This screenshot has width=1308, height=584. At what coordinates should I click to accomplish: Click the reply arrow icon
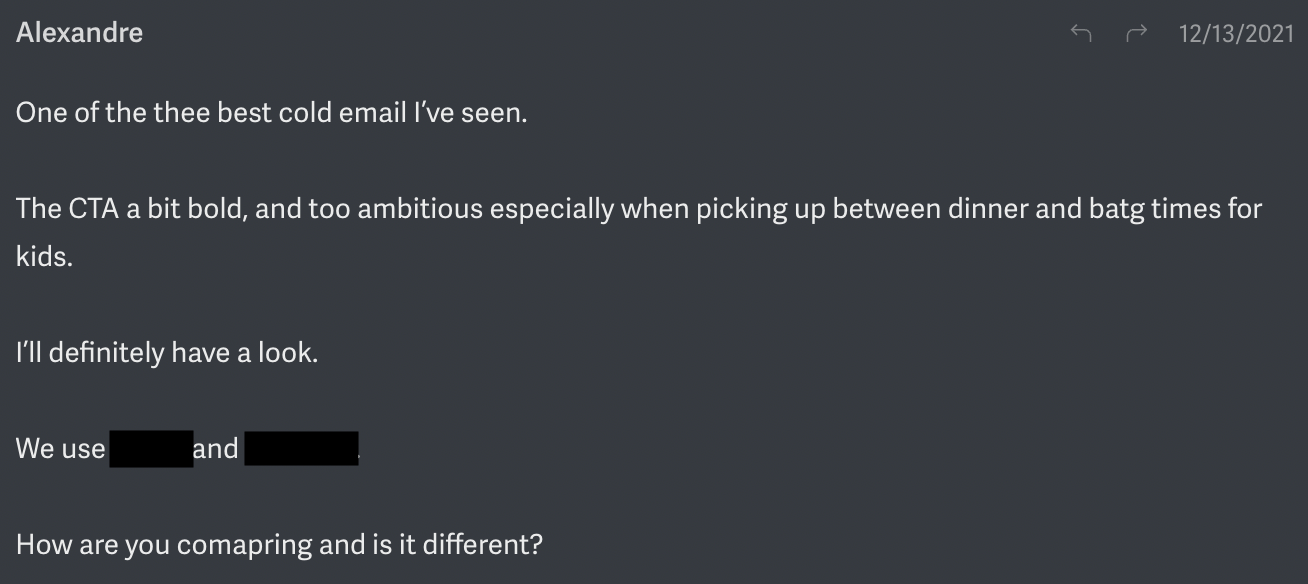click(x=1080, y=34)
